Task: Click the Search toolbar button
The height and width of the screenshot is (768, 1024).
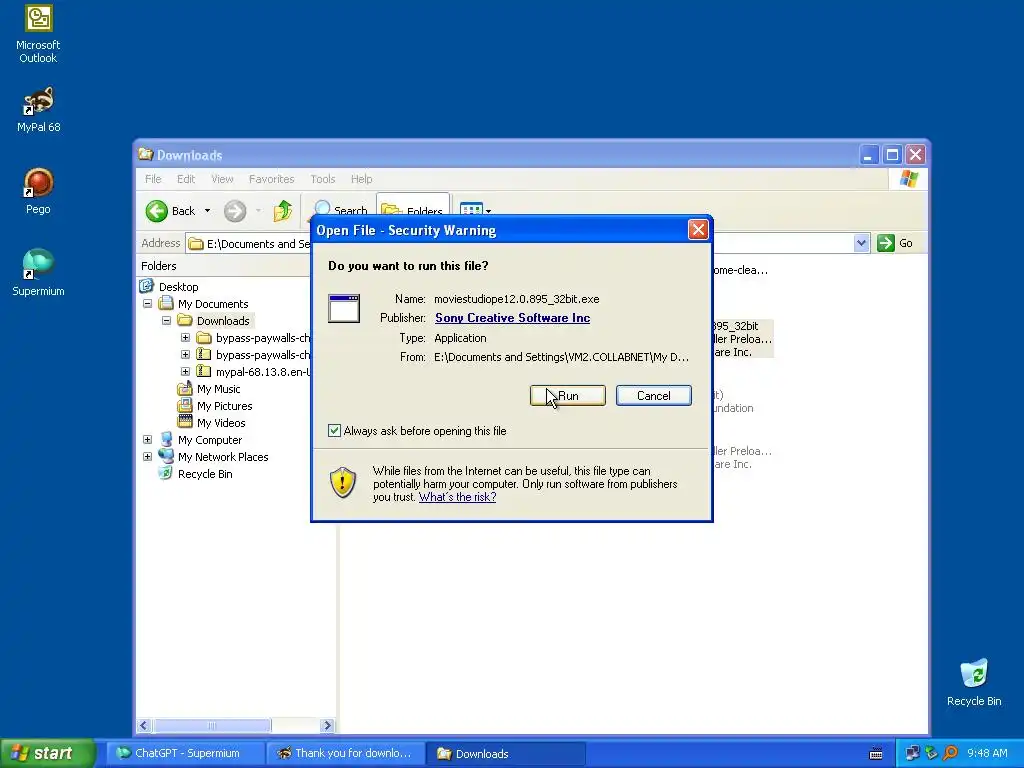Action: click(x=340, y=210)
